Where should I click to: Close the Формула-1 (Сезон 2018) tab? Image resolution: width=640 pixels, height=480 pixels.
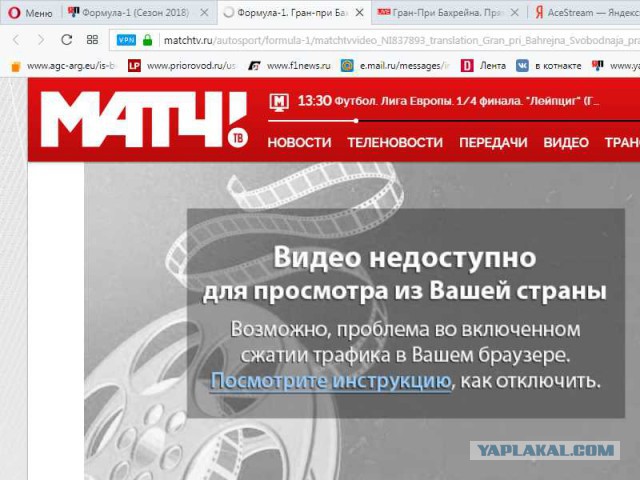(204, 13)
